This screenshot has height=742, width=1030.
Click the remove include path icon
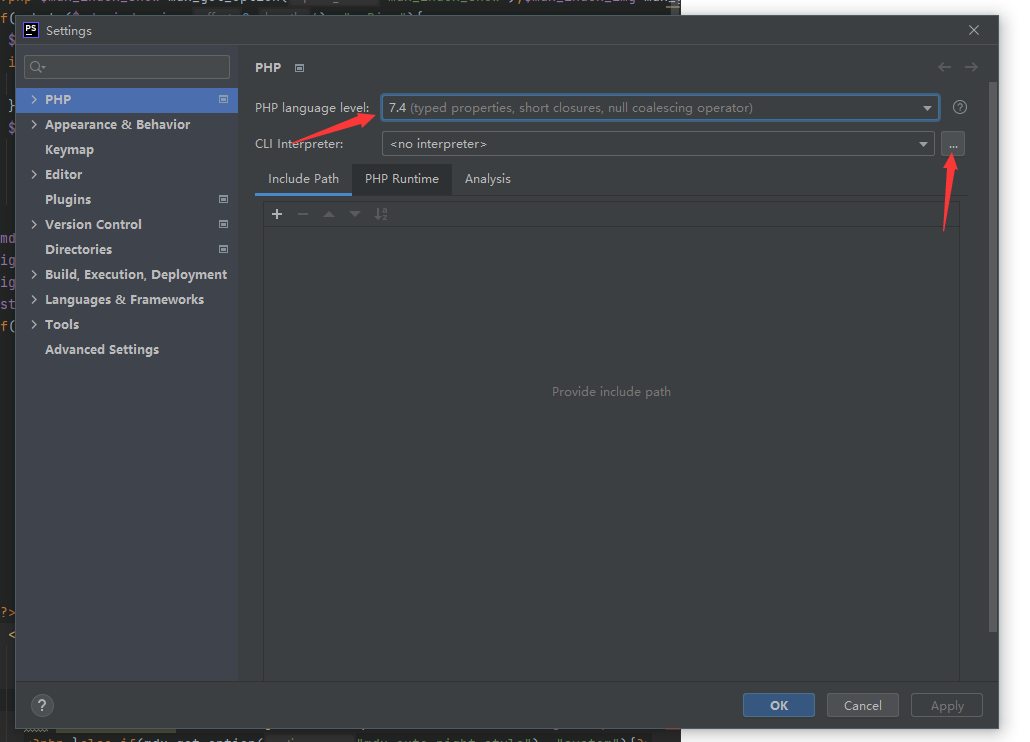point(302,213)
